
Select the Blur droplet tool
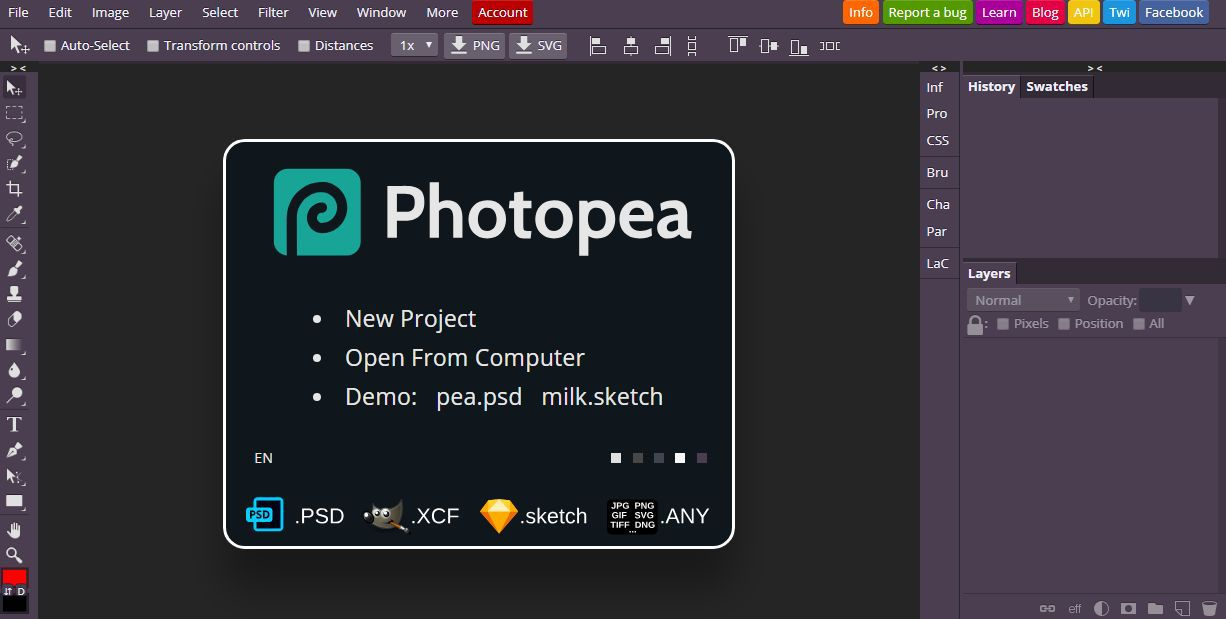point(15,370)
